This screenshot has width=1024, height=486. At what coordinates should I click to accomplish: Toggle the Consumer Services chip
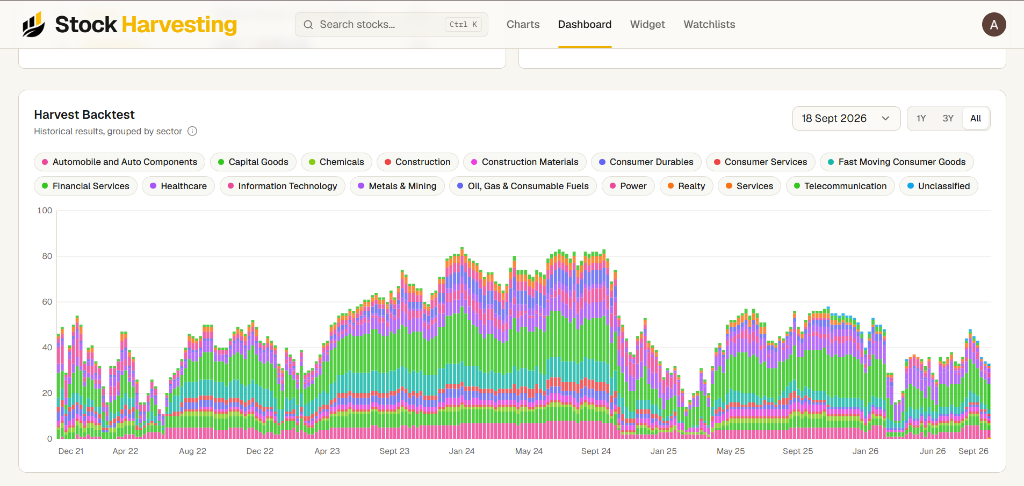pos(761,162)
